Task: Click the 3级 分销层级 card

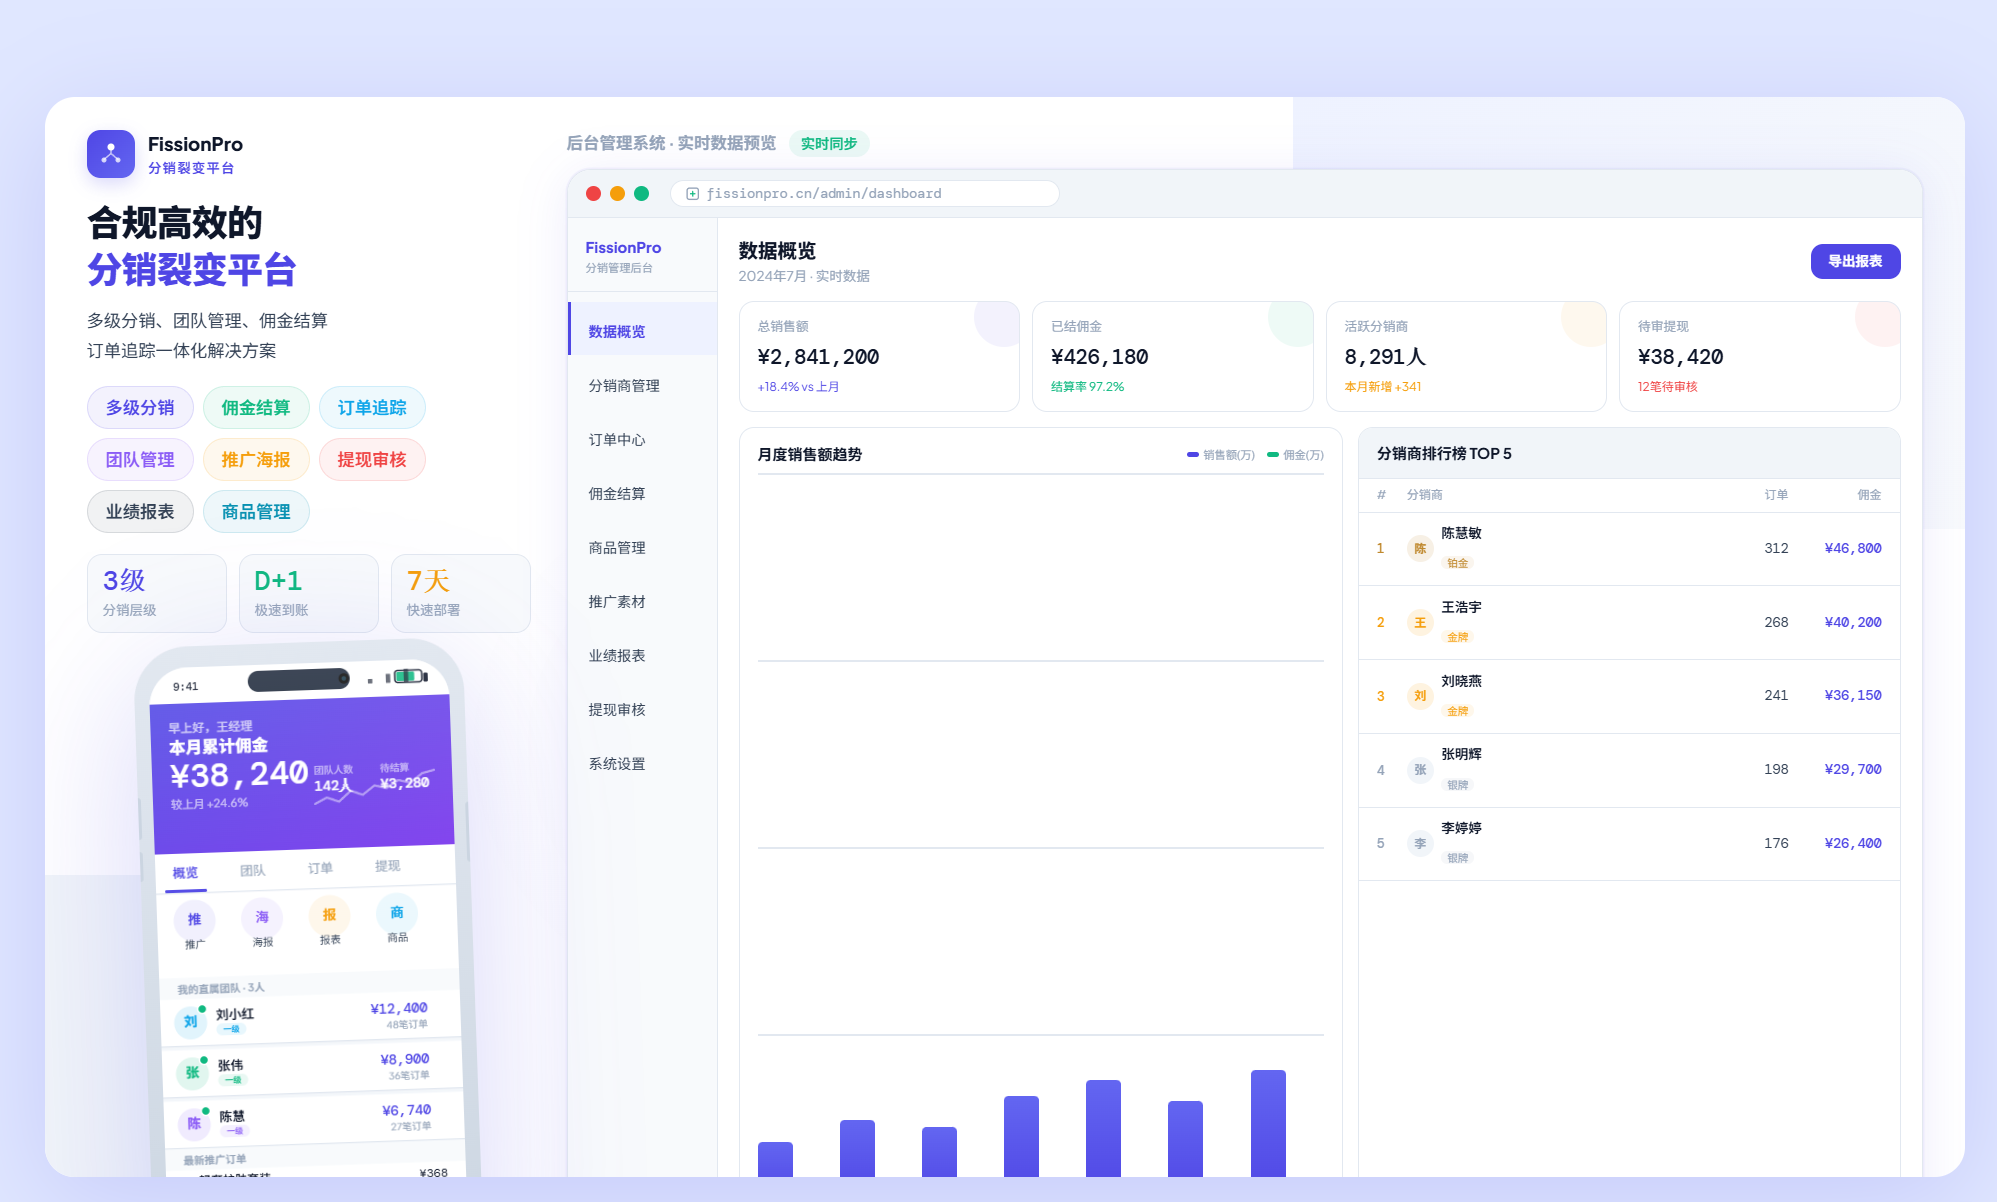Action: coord(157,593)
